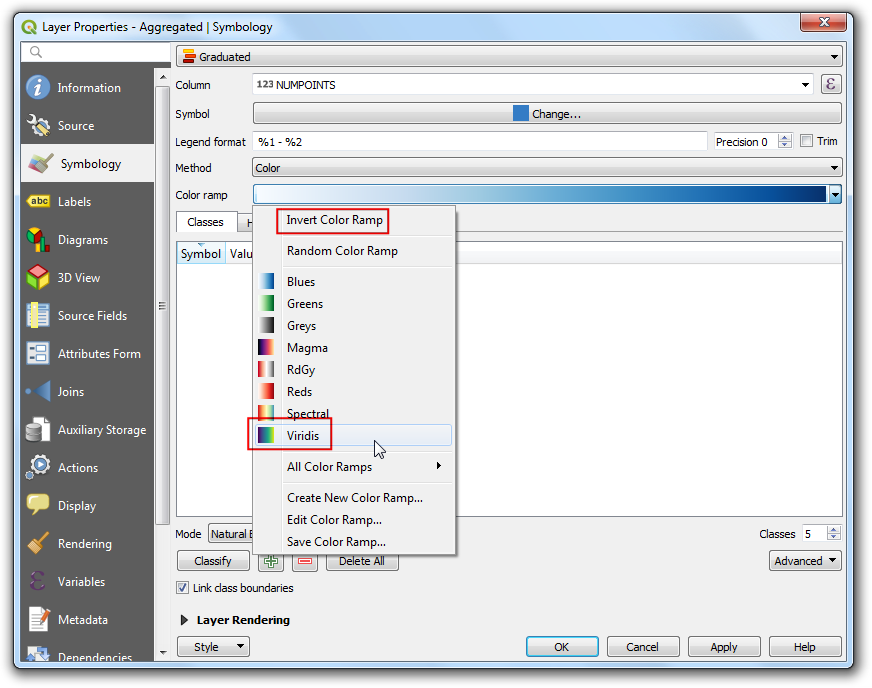Screen dimensions: 872x688
Task: Click the Help button
Action: click(805, 646)
